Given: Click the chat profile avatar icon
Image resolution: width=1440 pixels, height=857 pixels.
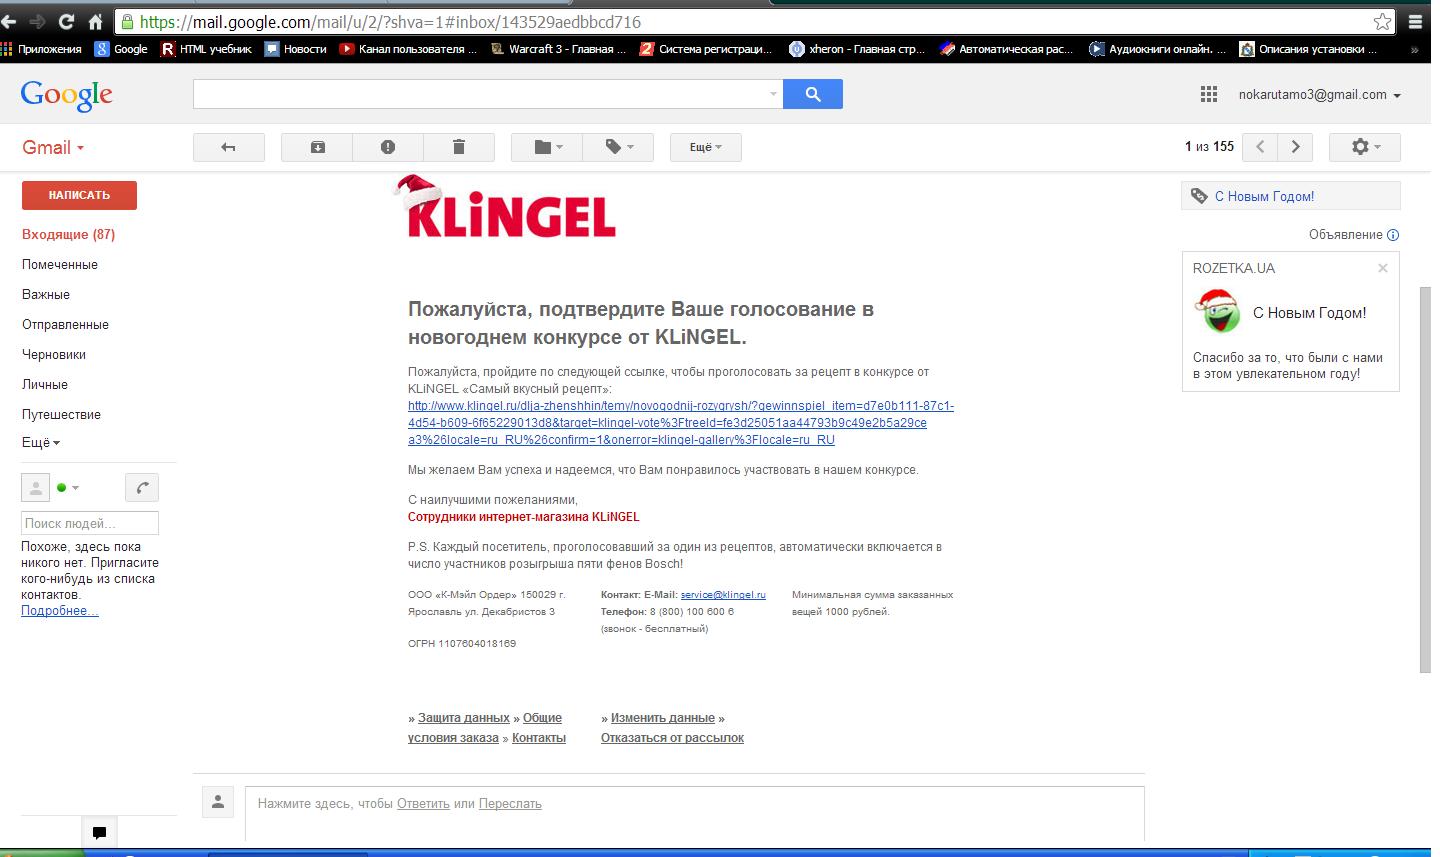Looking at the screenshot, I should (x=35, y=488).
